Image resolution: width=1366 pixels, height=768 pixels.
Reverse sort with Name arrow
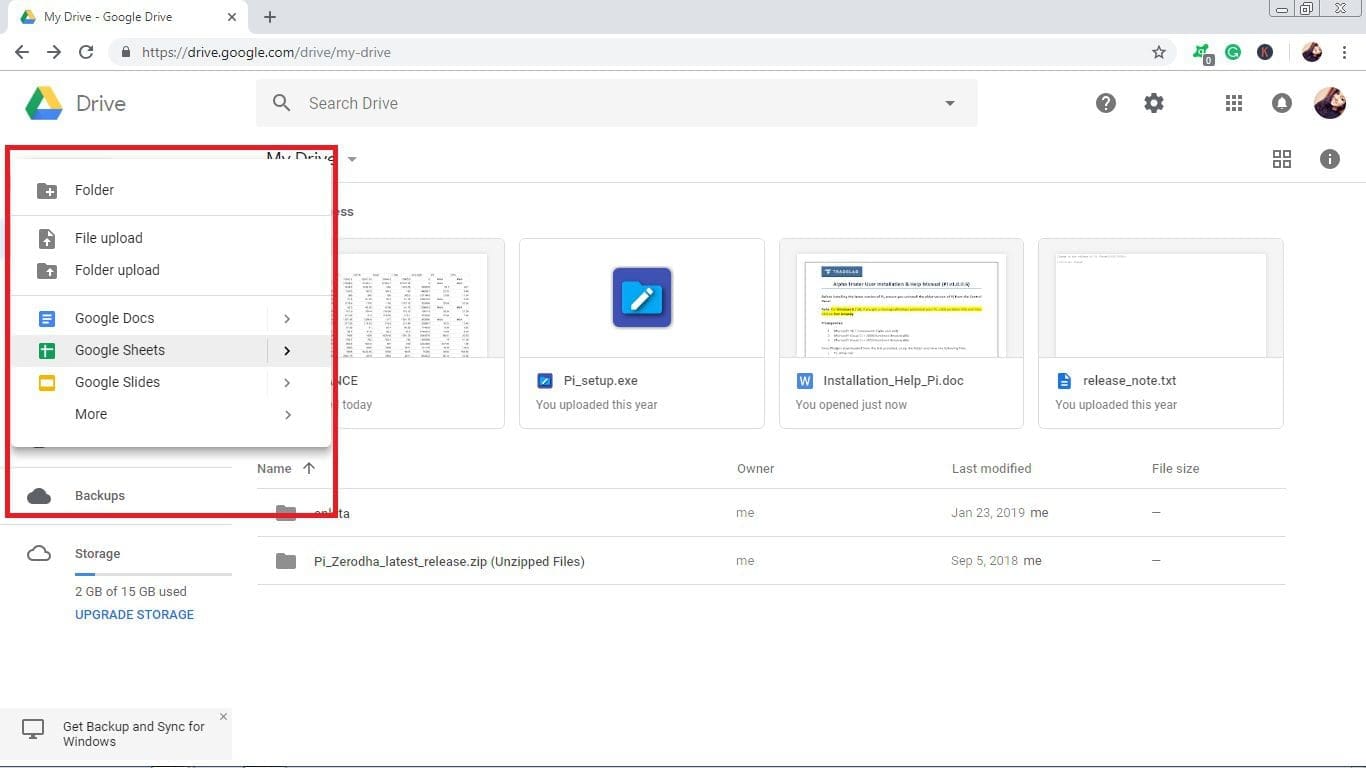point(309,468)
